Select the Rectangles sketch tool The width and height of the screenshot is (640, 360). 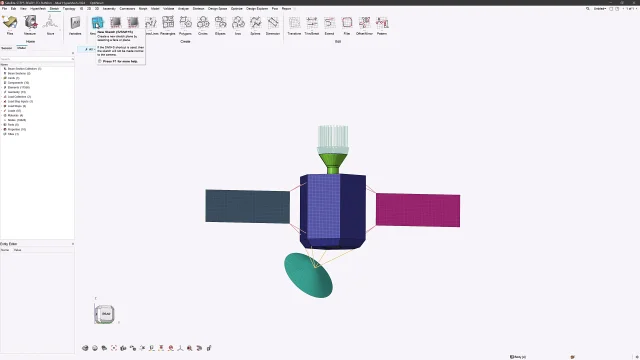click(x=168, y=25)
